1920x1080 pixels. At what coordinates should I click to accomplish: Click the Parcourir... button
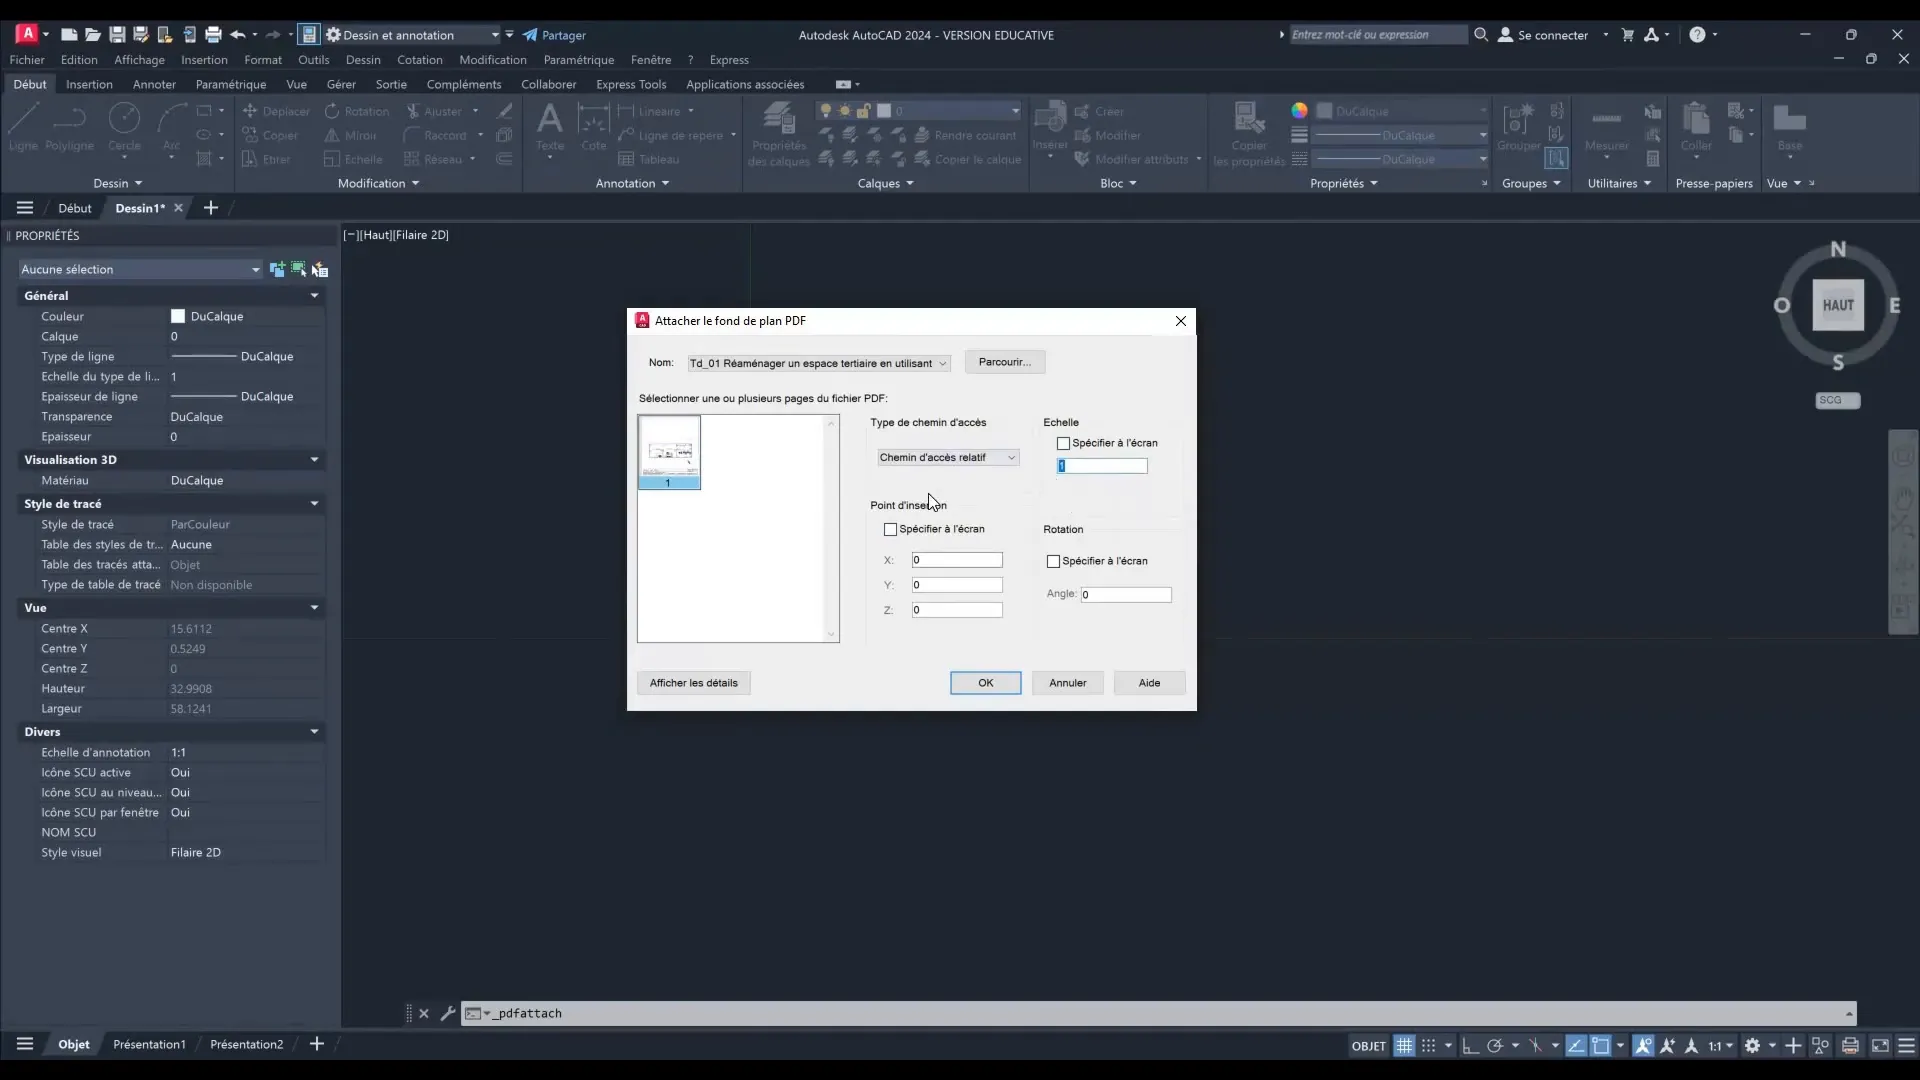pos(1005,362)
